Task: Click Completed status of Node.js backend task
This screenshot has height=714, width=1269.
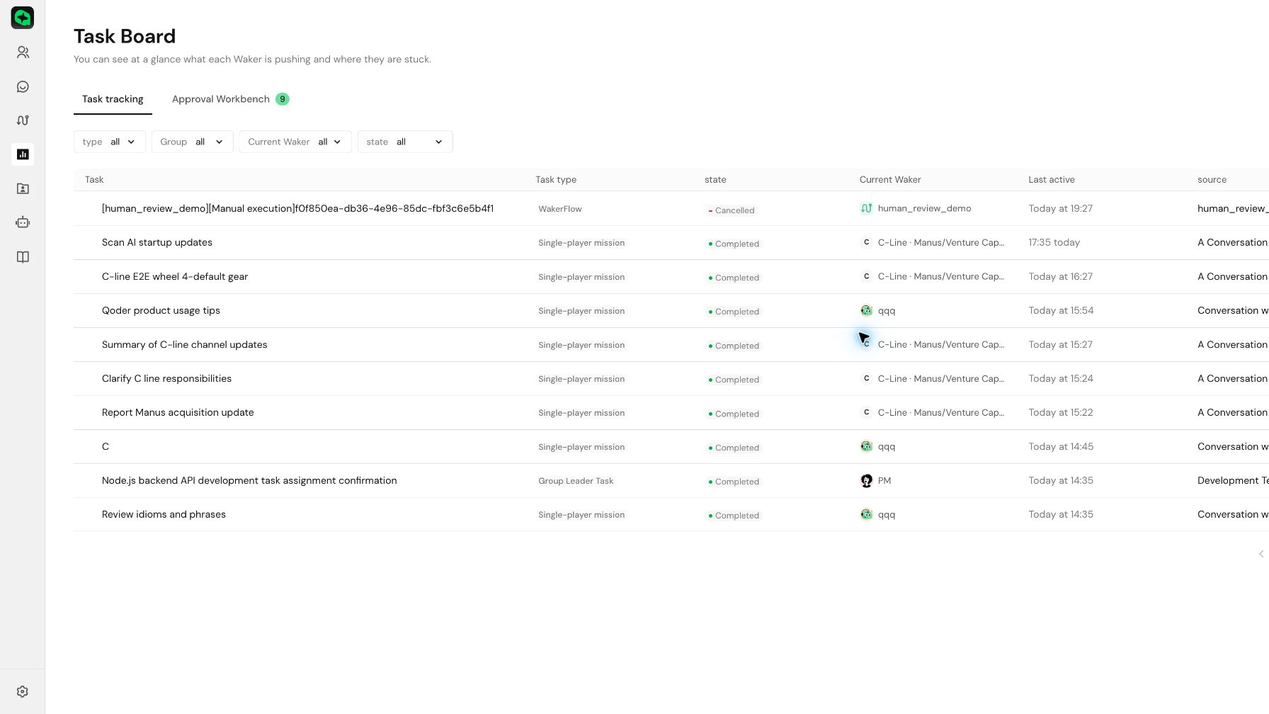Action: click(733, 482)
